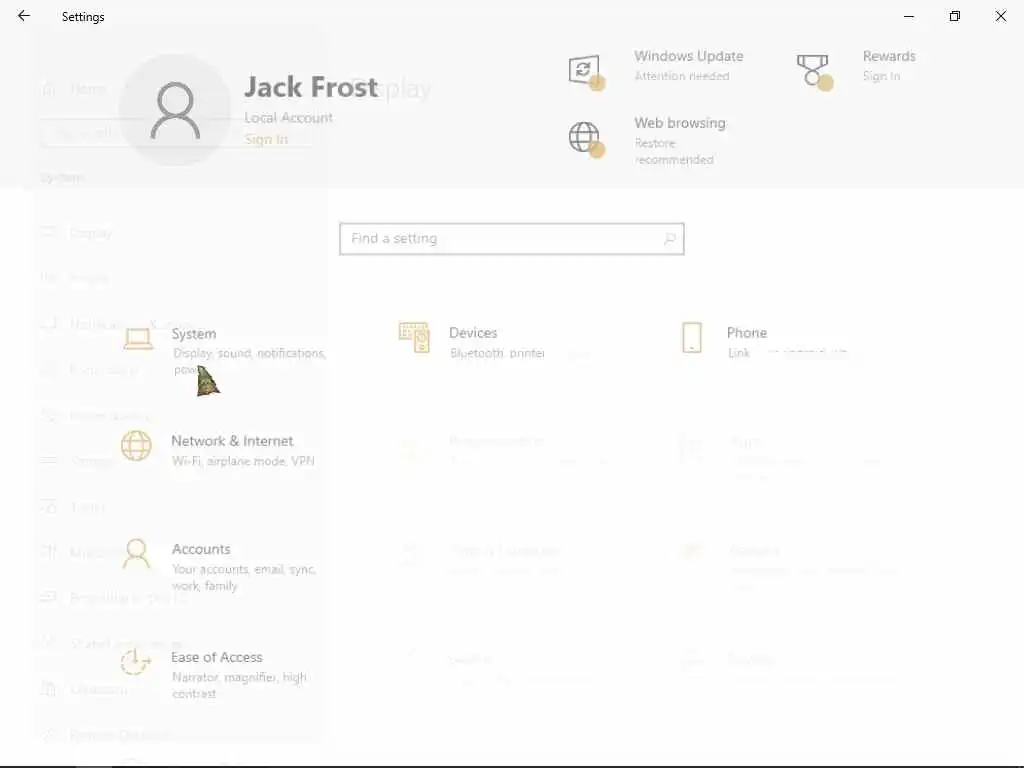Click Sign in under Rewards
This screenshot has width=1024, height=768.
[x=881, y=76]
